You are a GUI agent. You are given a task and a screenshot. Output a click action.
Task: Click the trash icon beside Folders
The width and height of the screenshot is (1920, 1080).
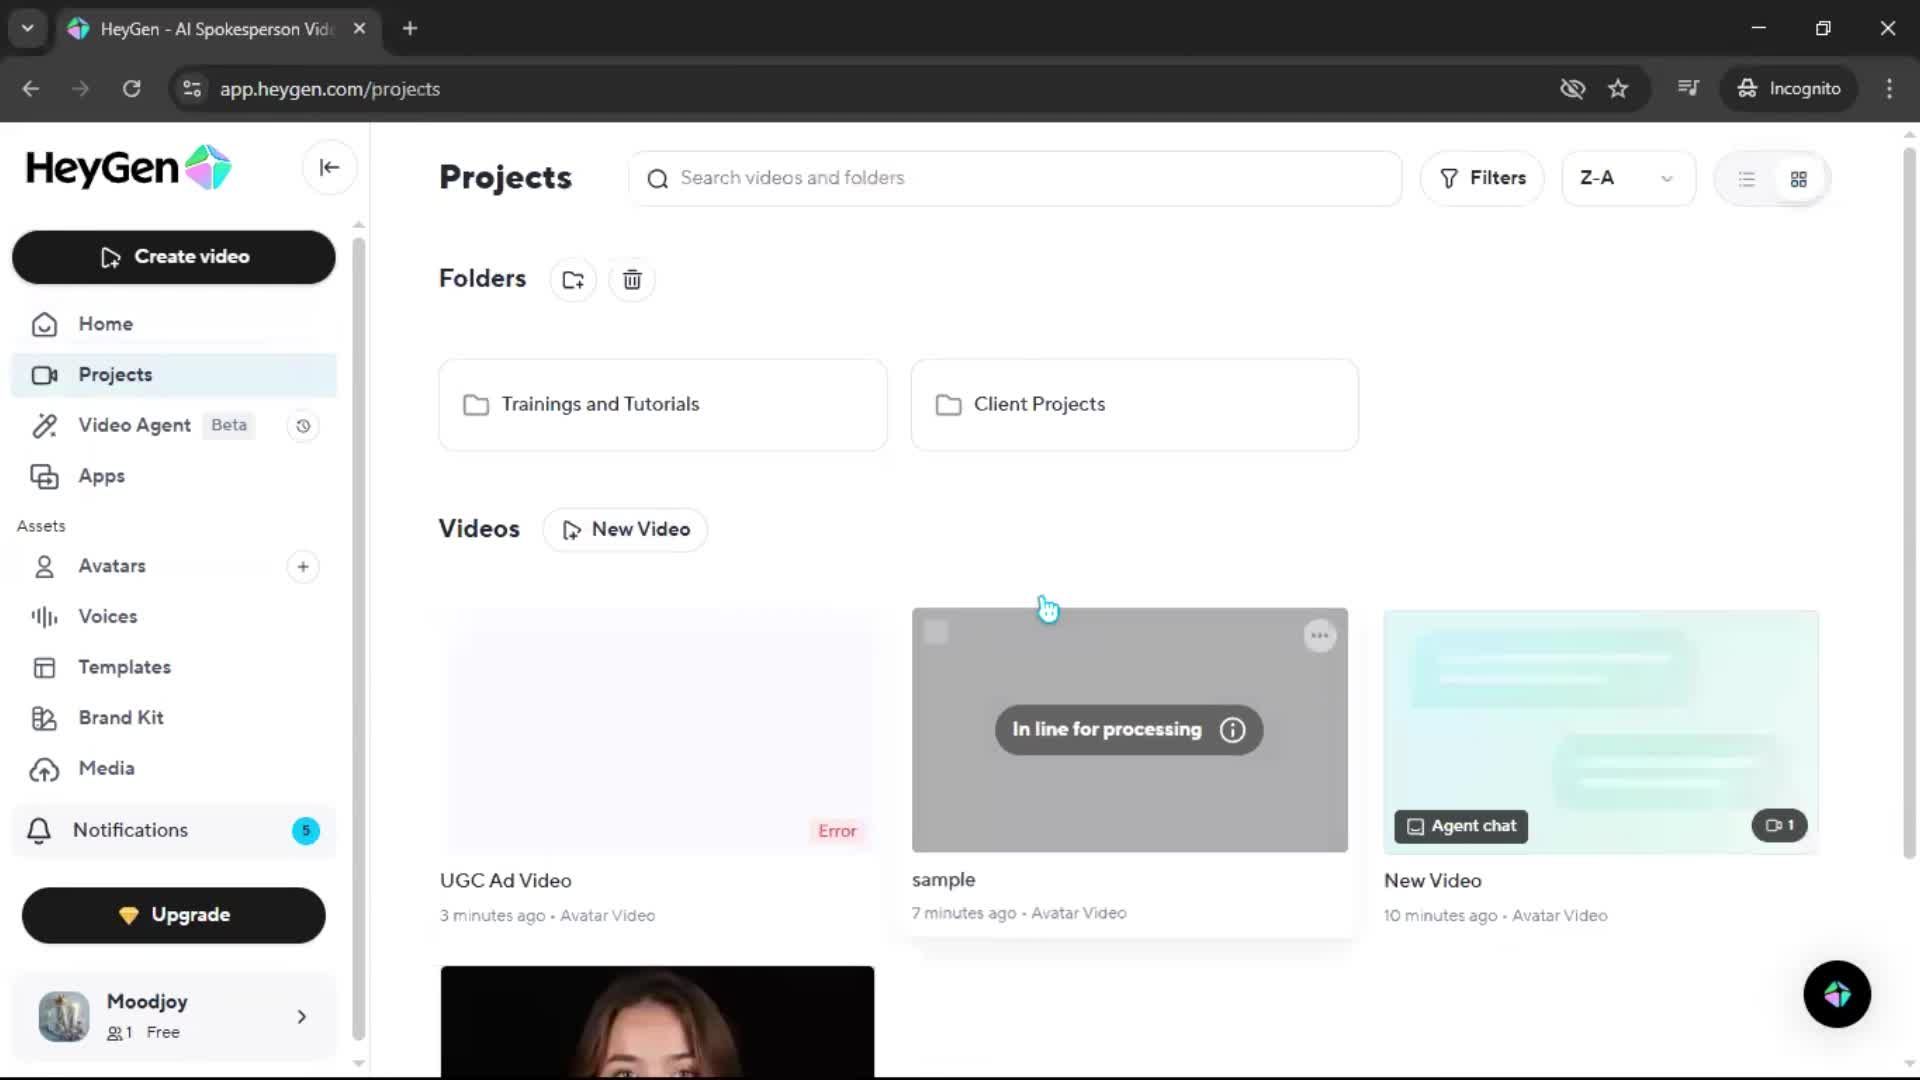click(x=632, y=280)
